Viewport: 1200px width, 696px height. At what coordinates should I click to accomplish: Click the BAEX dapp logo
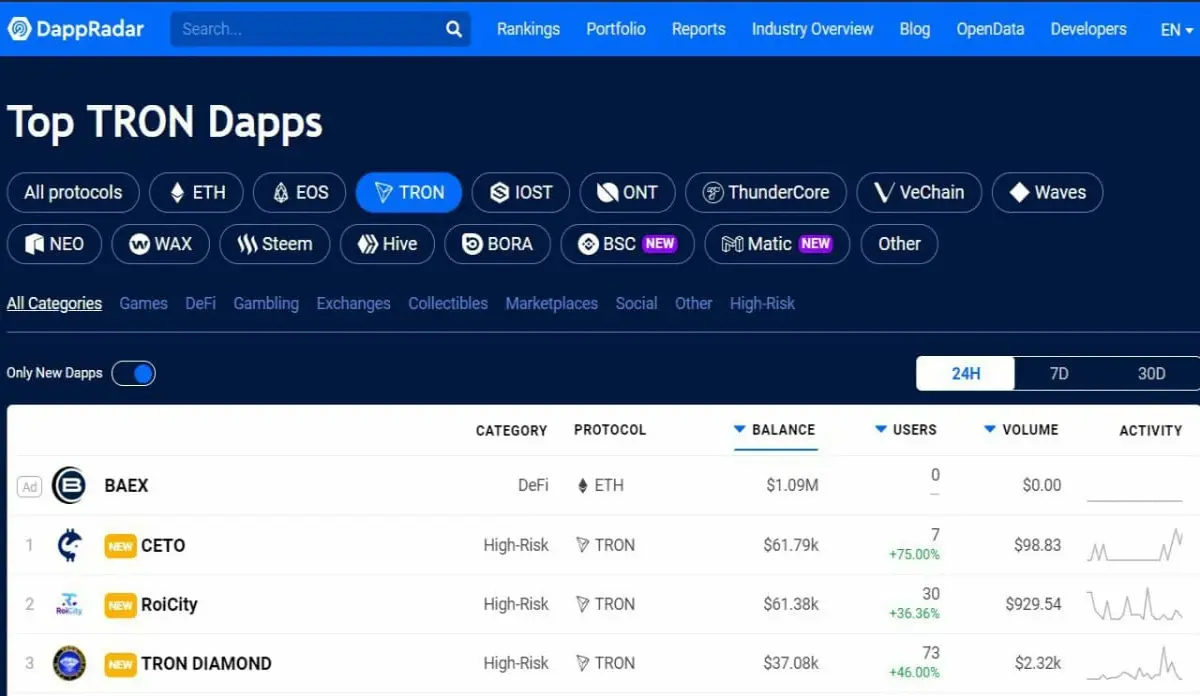(x=69, y=486)
